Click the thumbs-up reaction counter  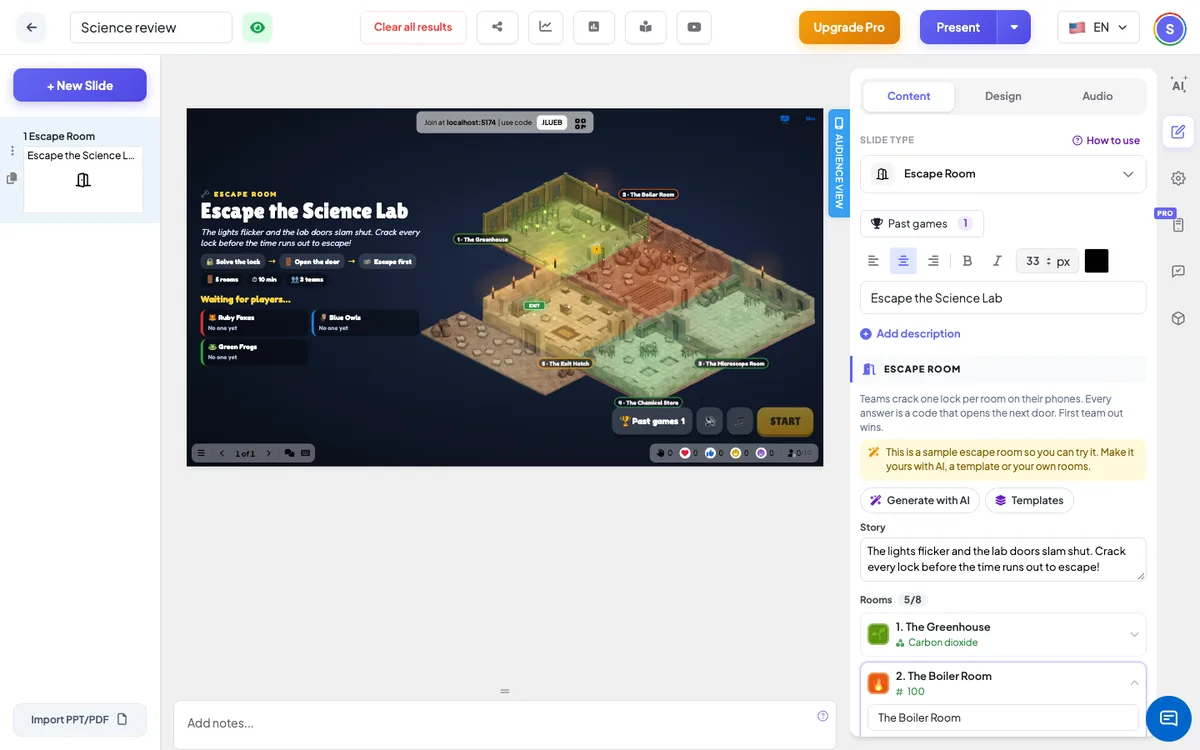(x=716, y=453)
